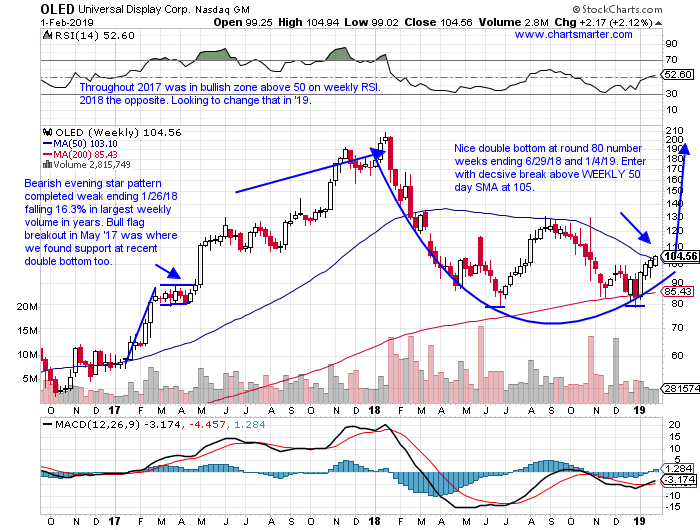700x530 pixels.
Task: Click the 'Universal Display Corp.' company name
Action: (134, 9)
